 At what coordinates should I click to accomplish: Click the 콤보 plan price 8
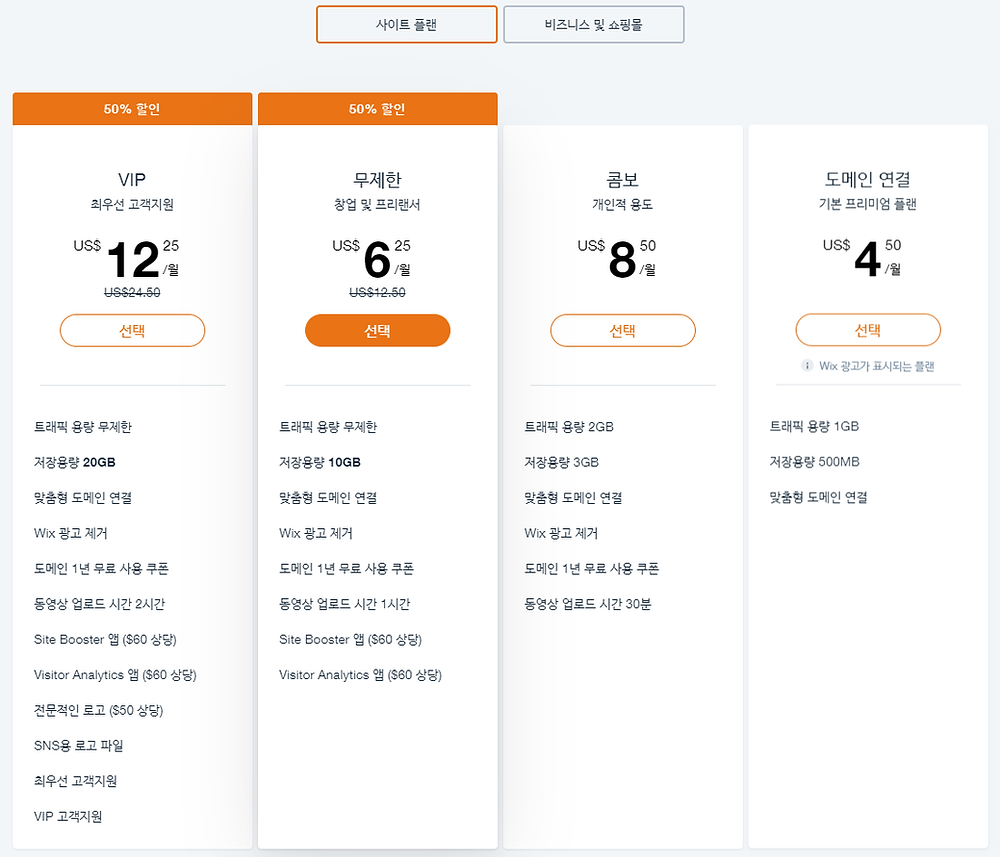[x=622, y=260]
